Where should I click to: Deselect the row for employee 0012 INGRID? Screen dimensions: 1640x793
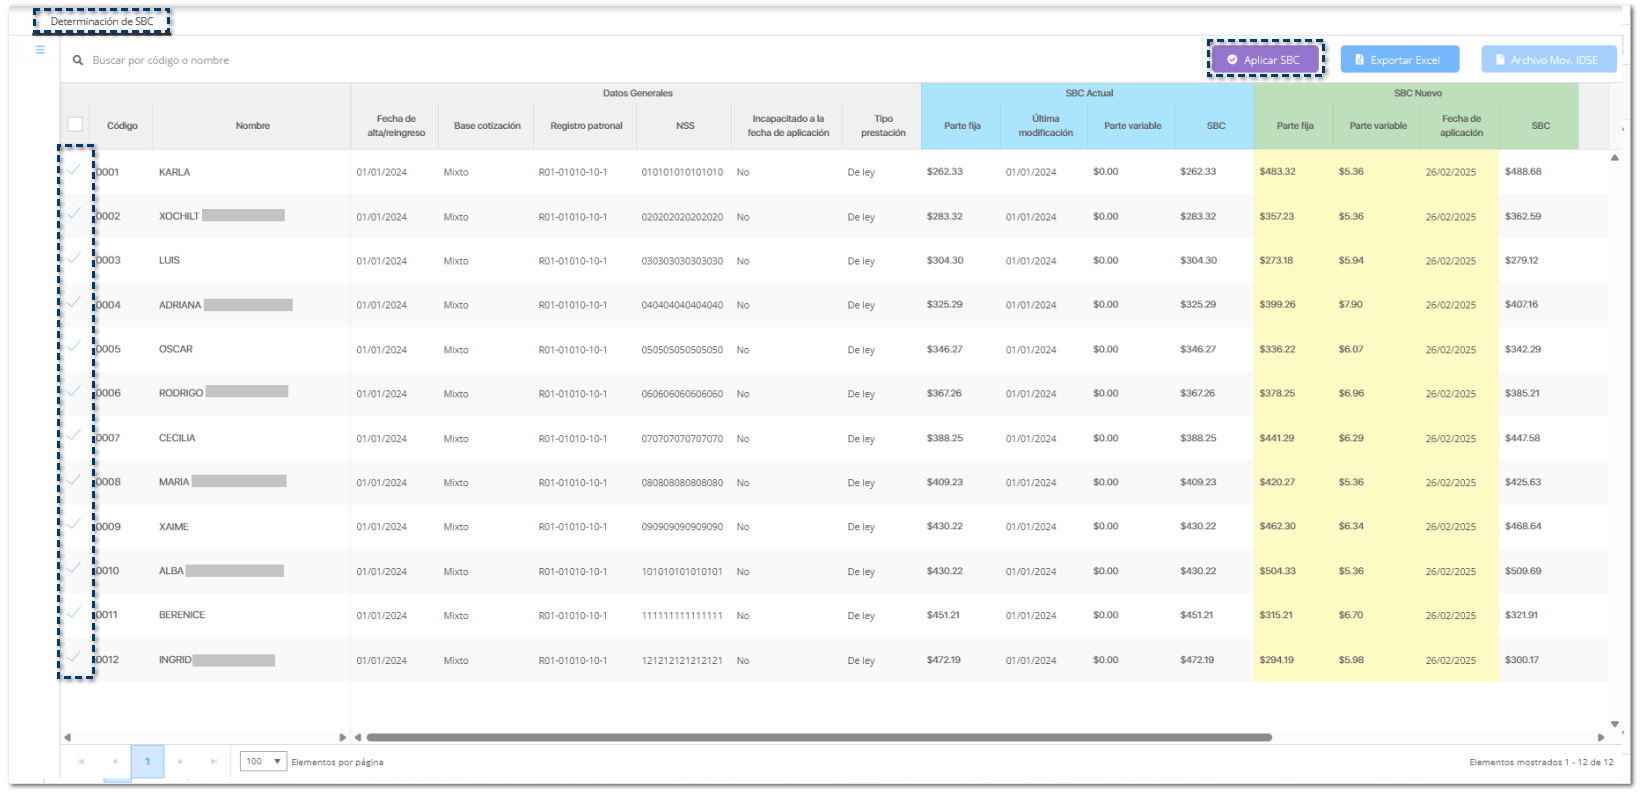click(75, 658)
